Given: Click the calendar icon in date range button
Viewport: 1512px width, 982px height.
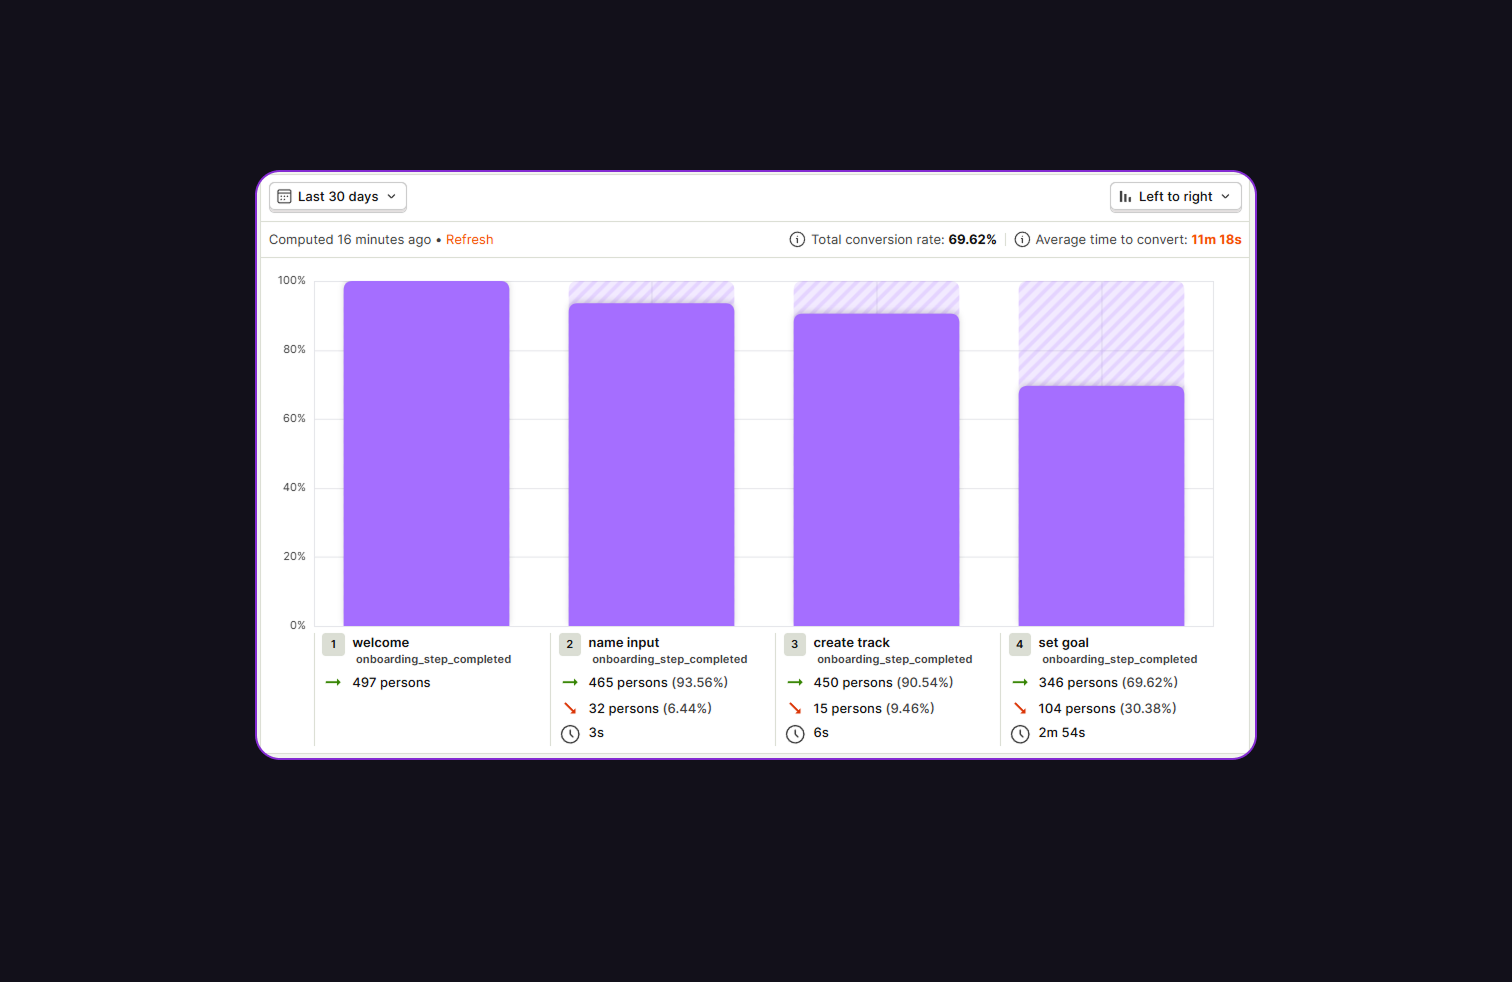Looking at the screenshot, I should coord(284,197).
